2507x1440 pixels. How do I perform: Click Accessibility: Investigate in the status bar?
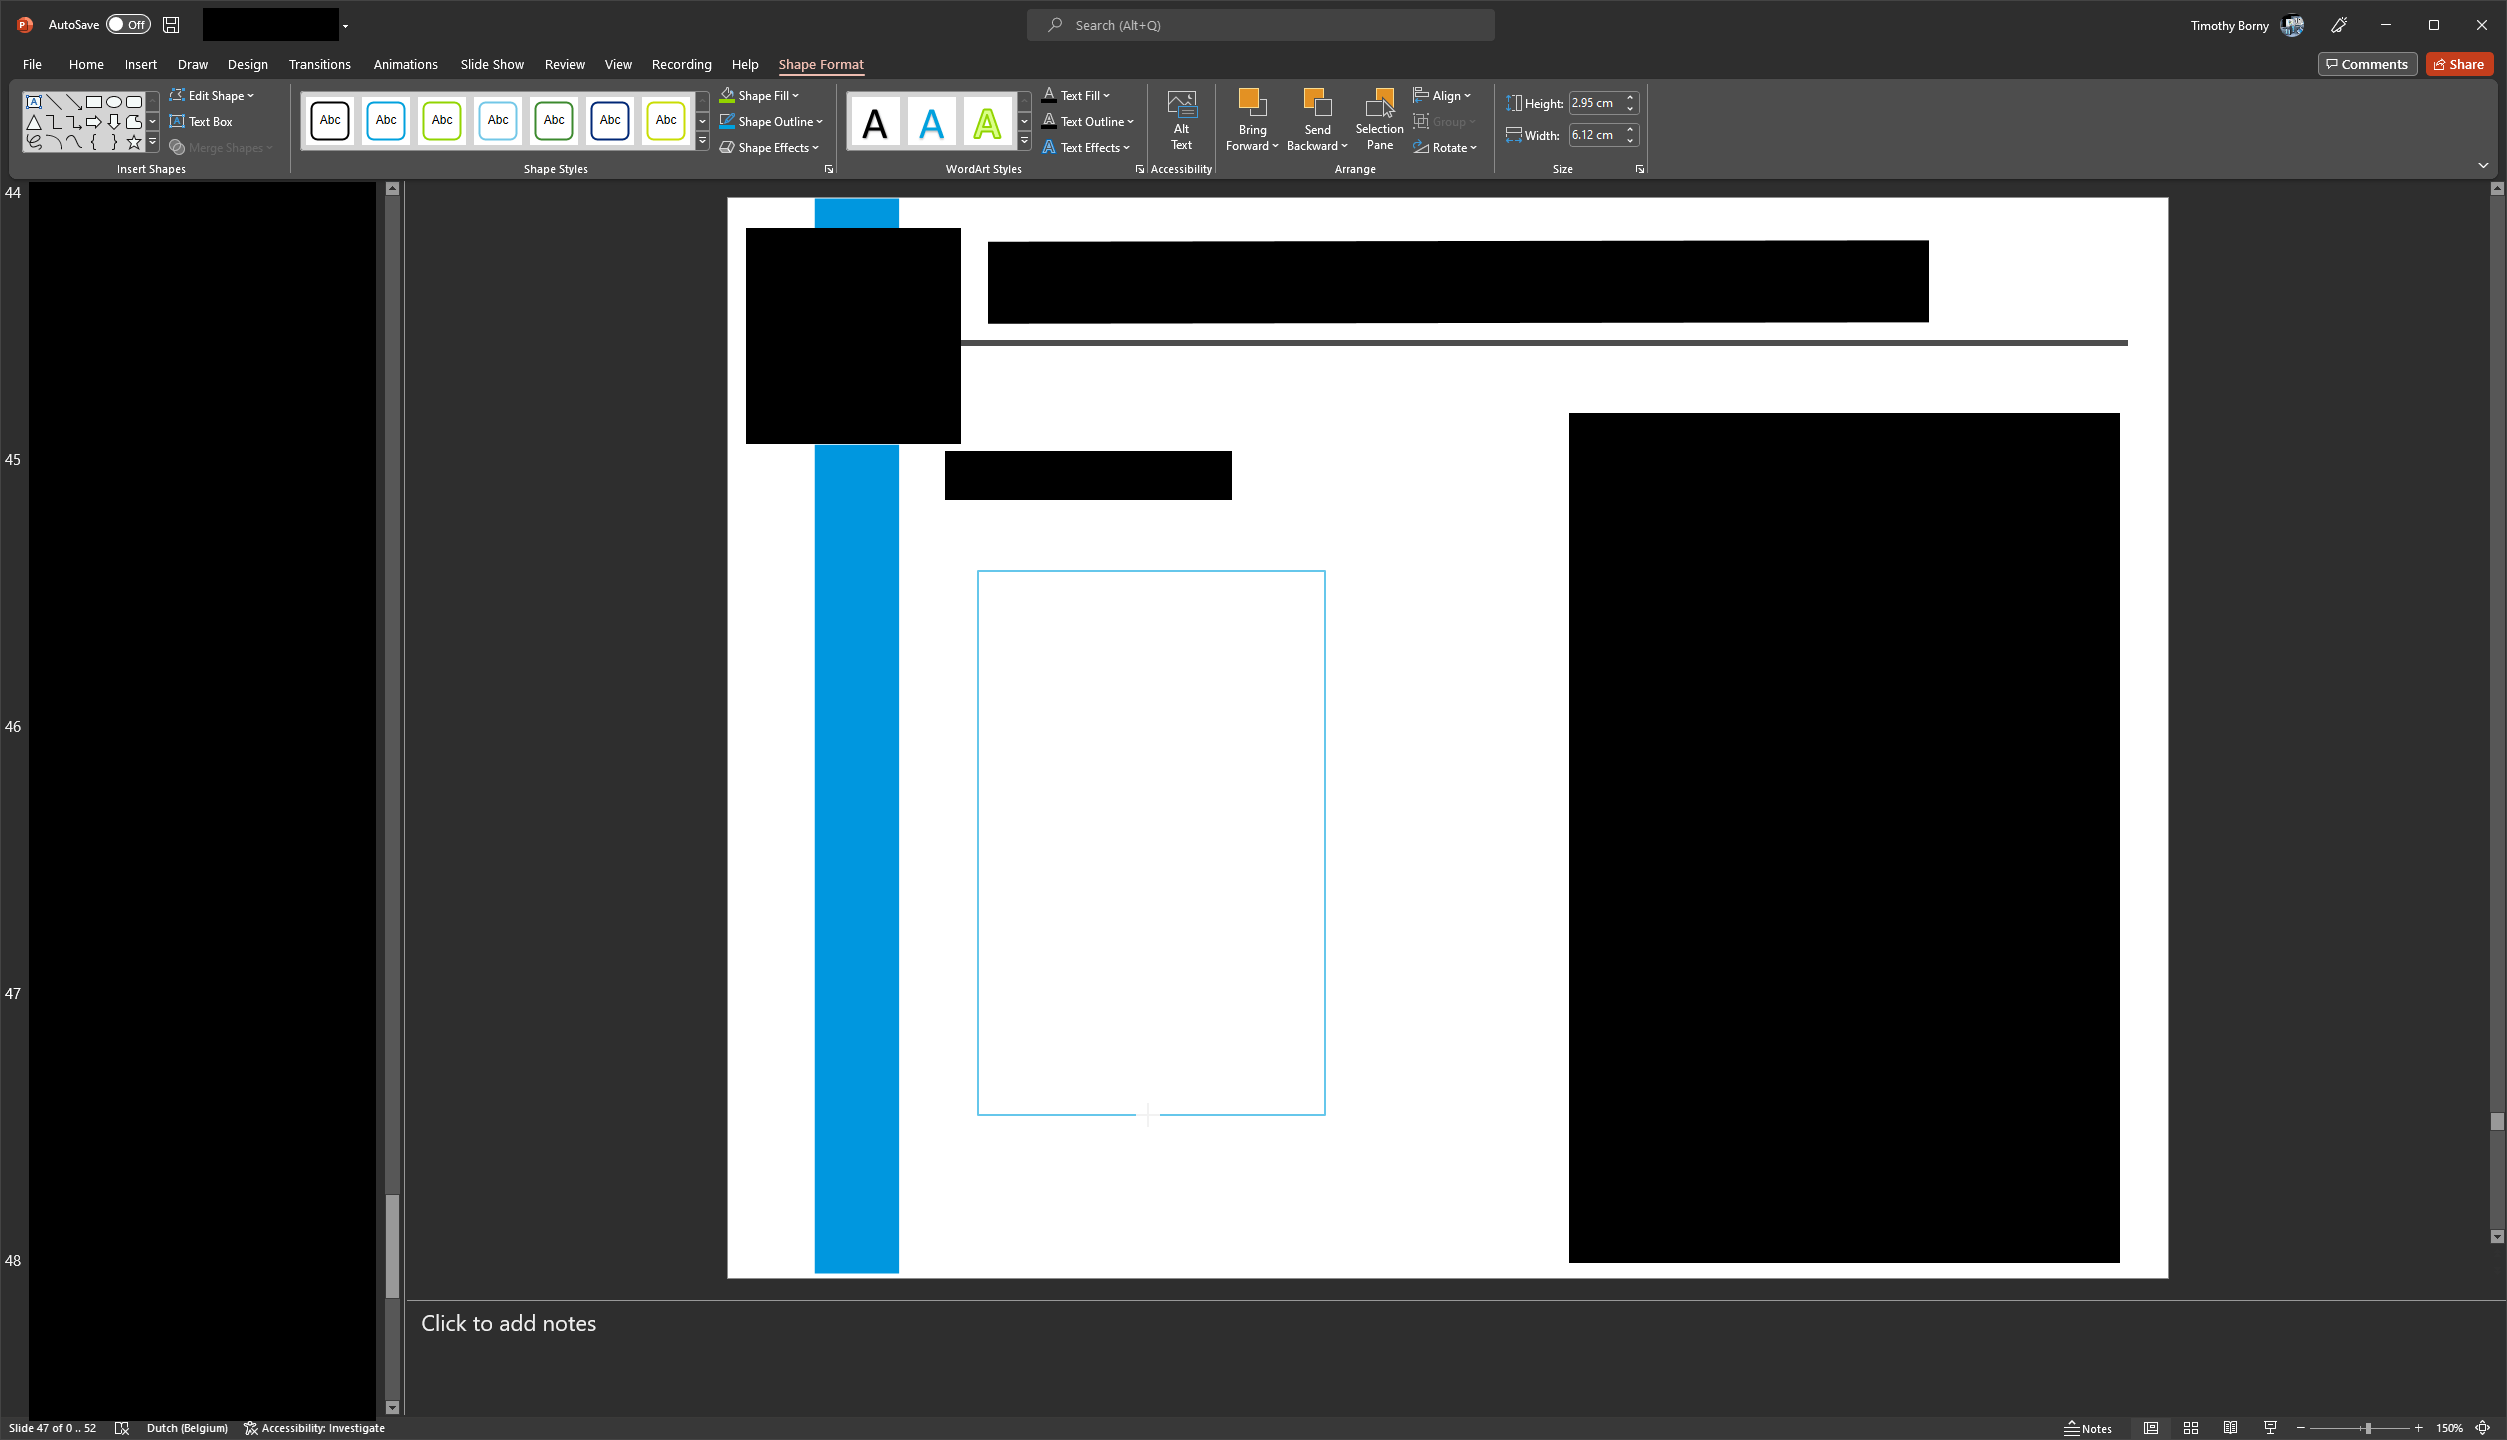(314, 1428)
